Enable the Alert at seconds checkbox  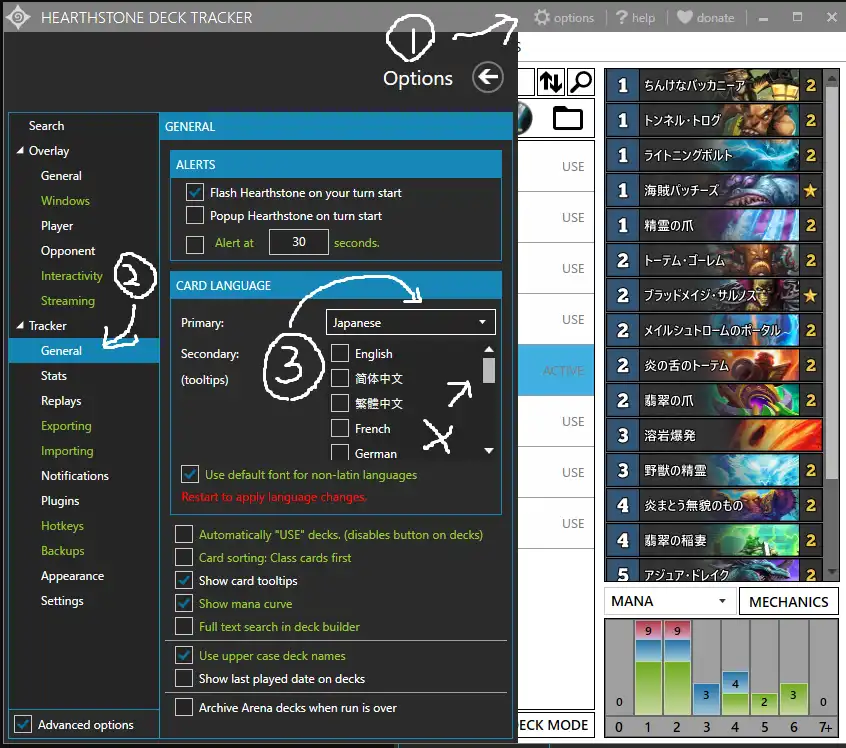(195, 244)
